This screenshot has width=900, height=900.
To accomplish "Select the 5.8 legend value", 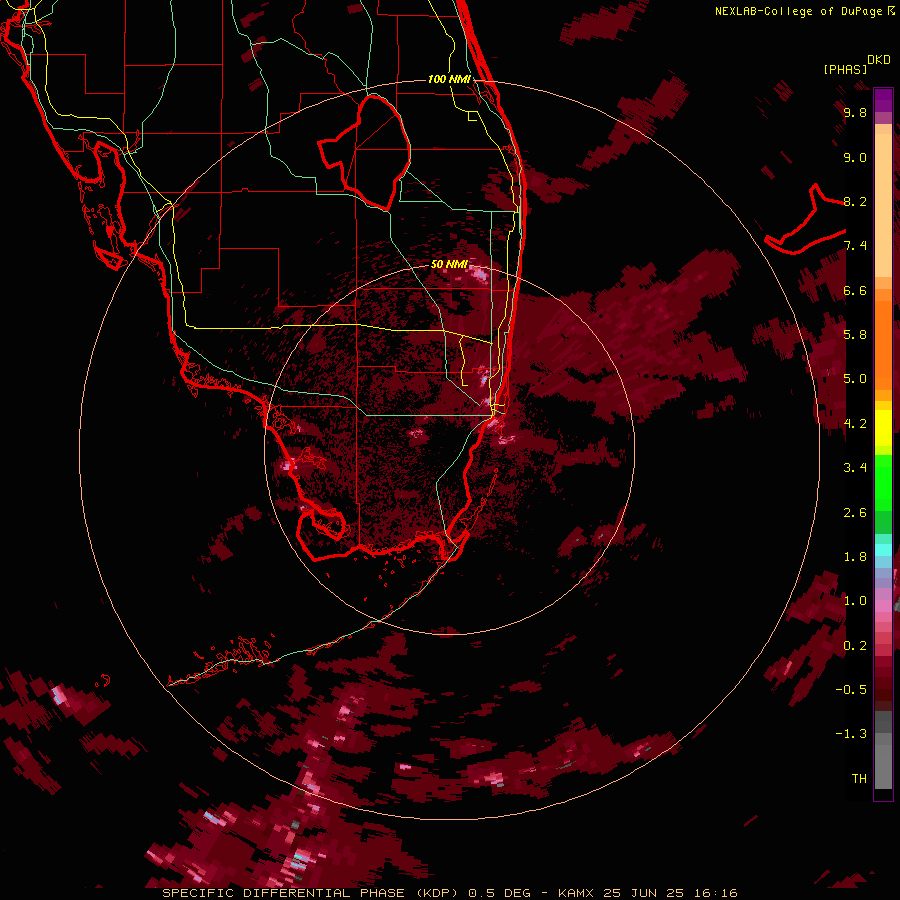I will pos(855,335).
